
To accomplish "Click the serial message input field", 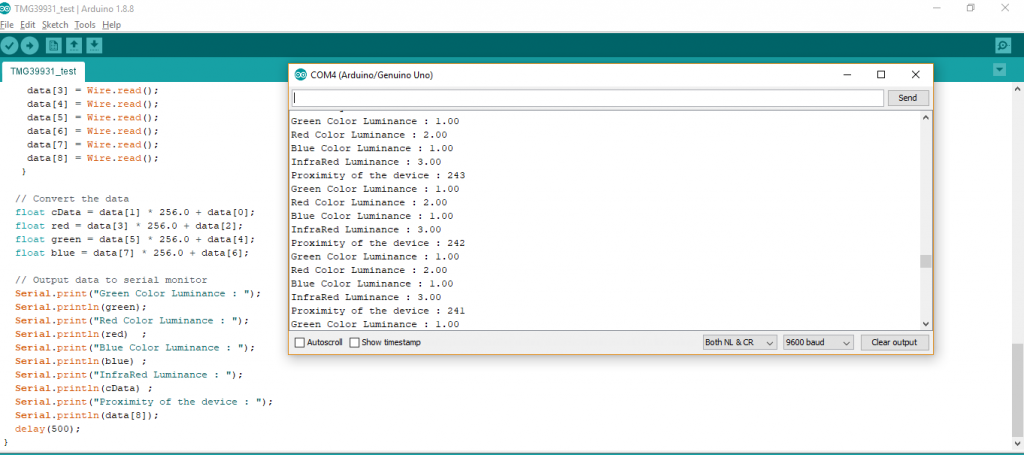I will 588,98.
